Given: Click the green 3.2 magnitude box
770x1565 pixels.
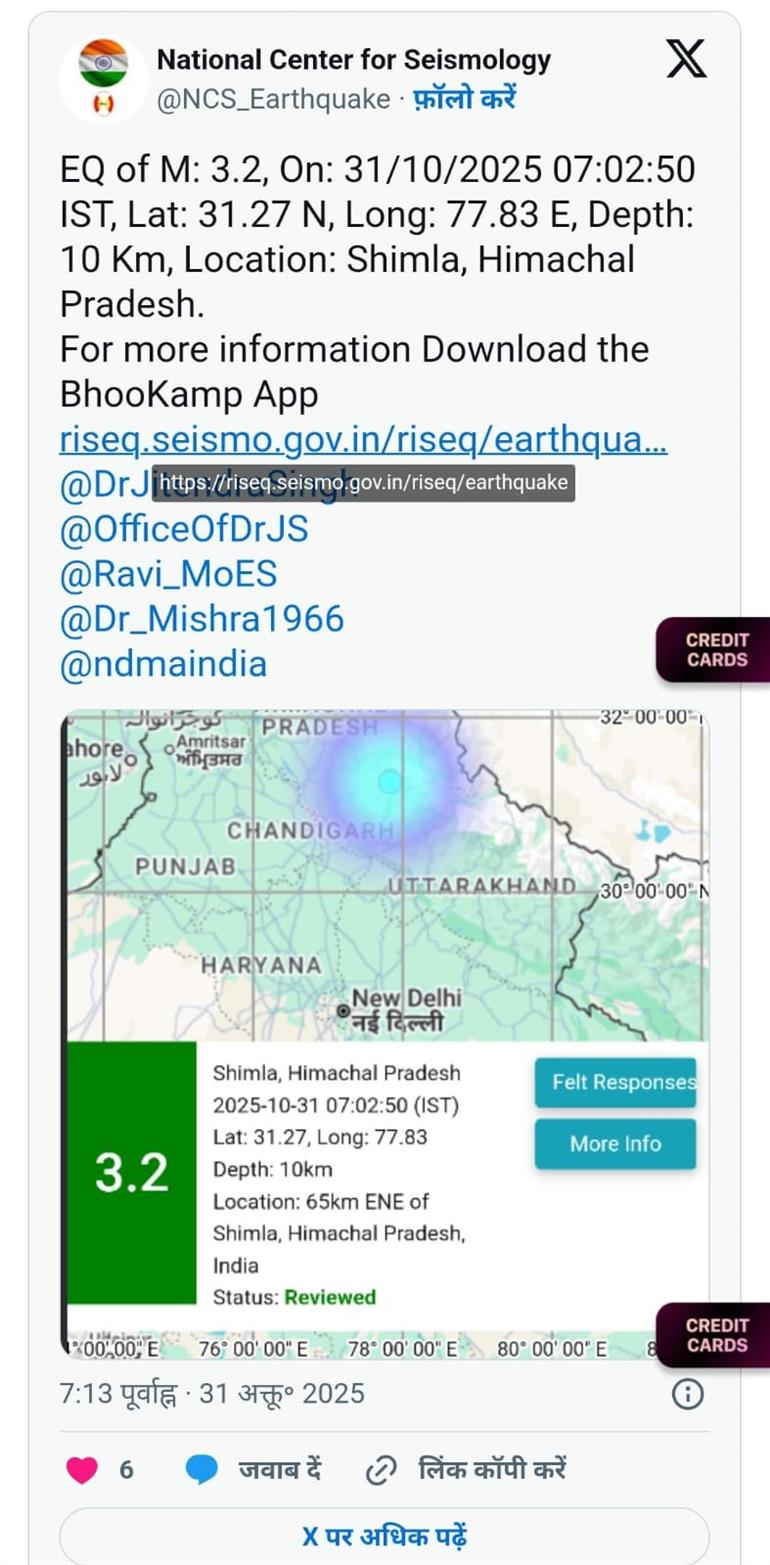Looking at the screenshot, I should point(132,1172).
